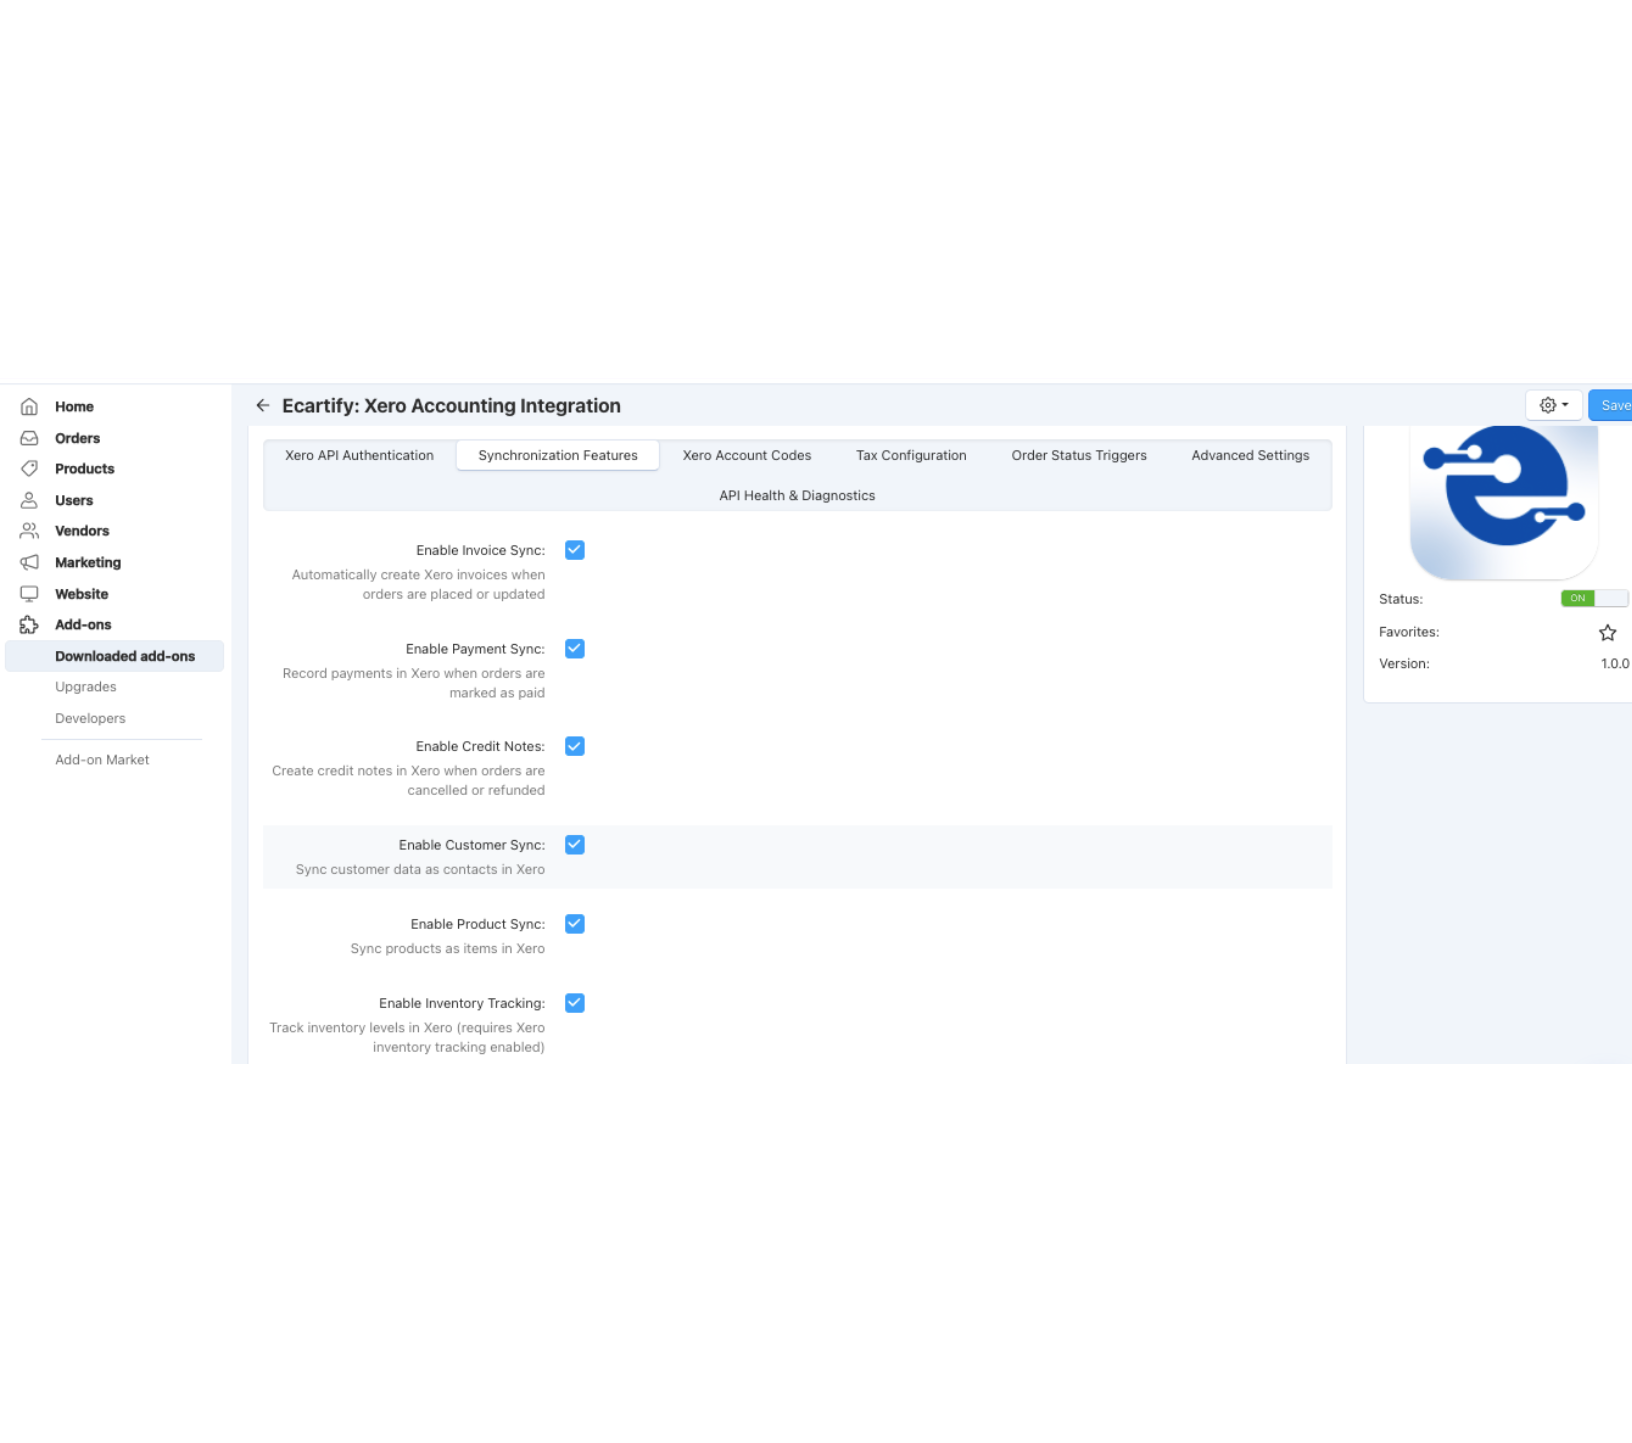
Task: Open API Health & Diagnostics tab
Action: pos(796,496)
